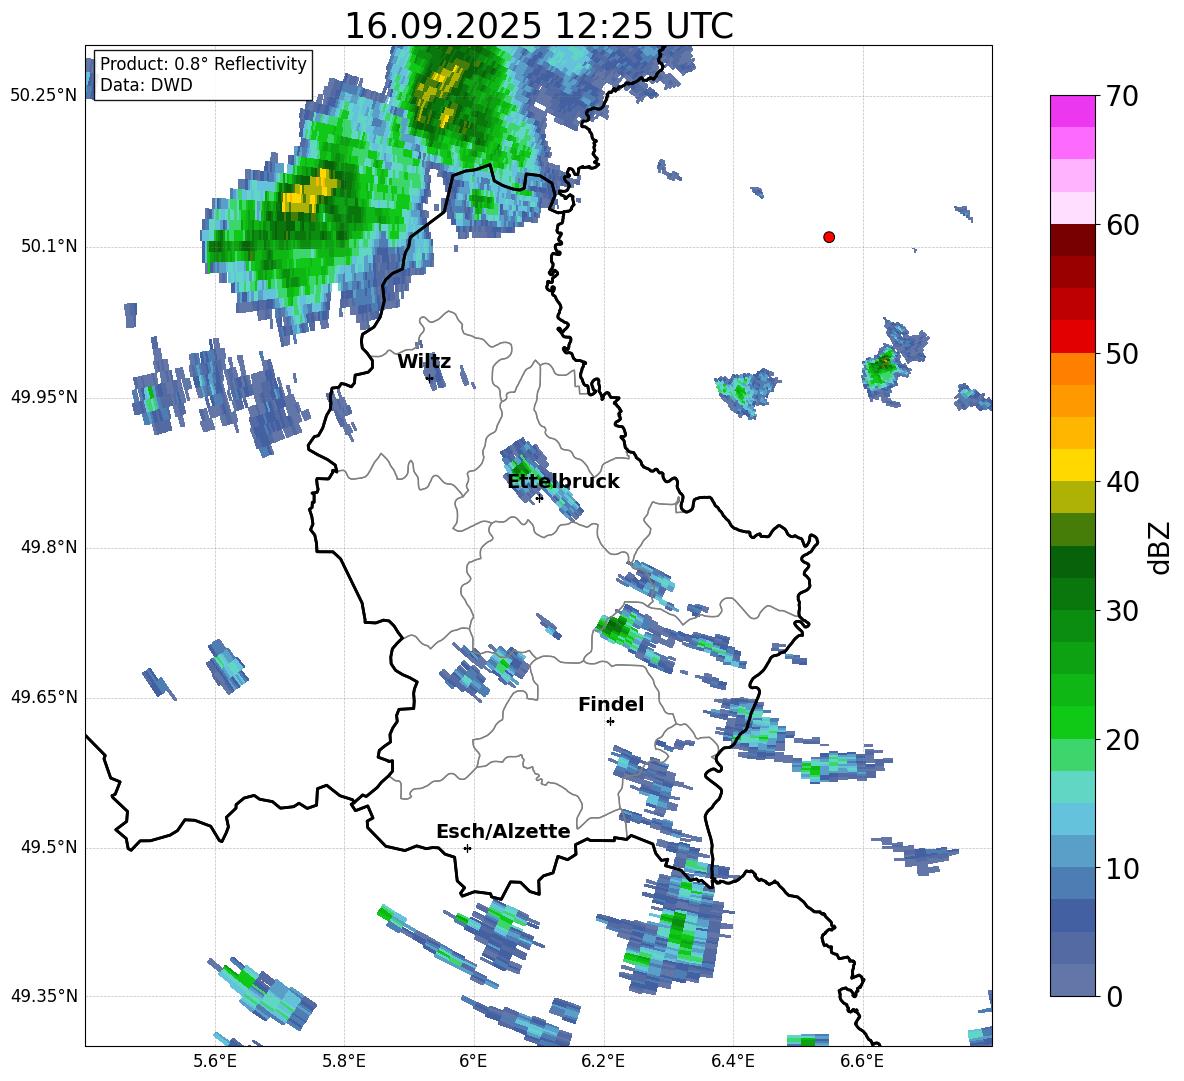Click the 40 colorbar tick label

[x=1122, y=482]
